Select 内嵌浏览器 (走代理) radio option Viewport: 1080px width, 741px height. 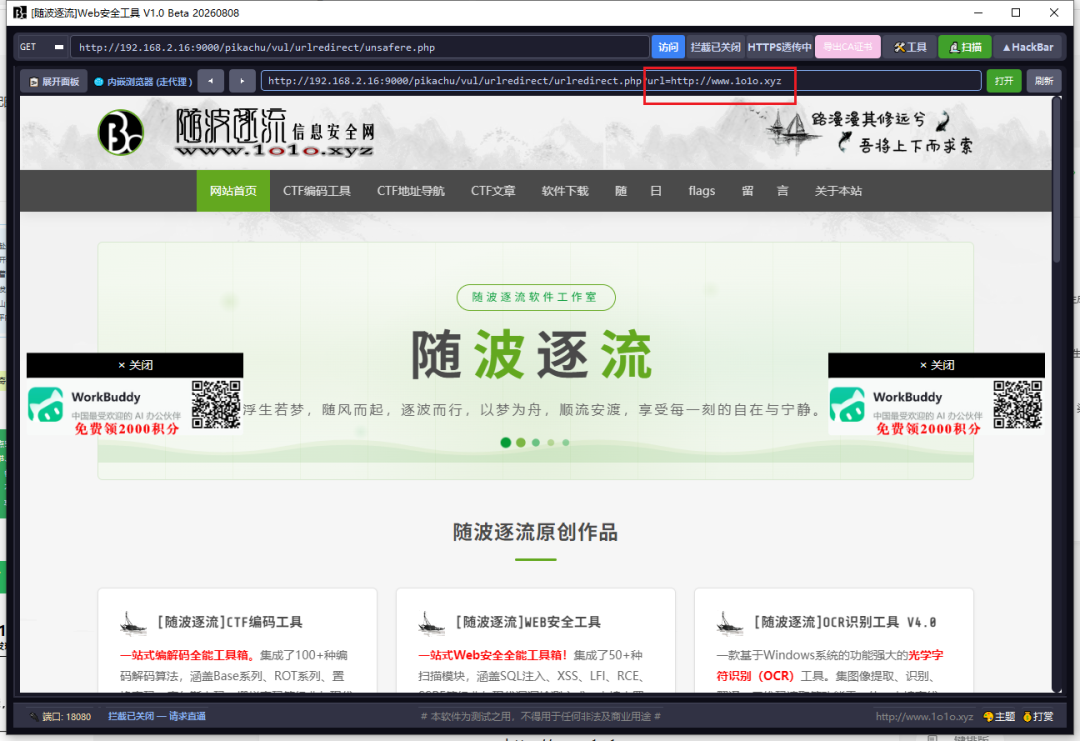143,81
